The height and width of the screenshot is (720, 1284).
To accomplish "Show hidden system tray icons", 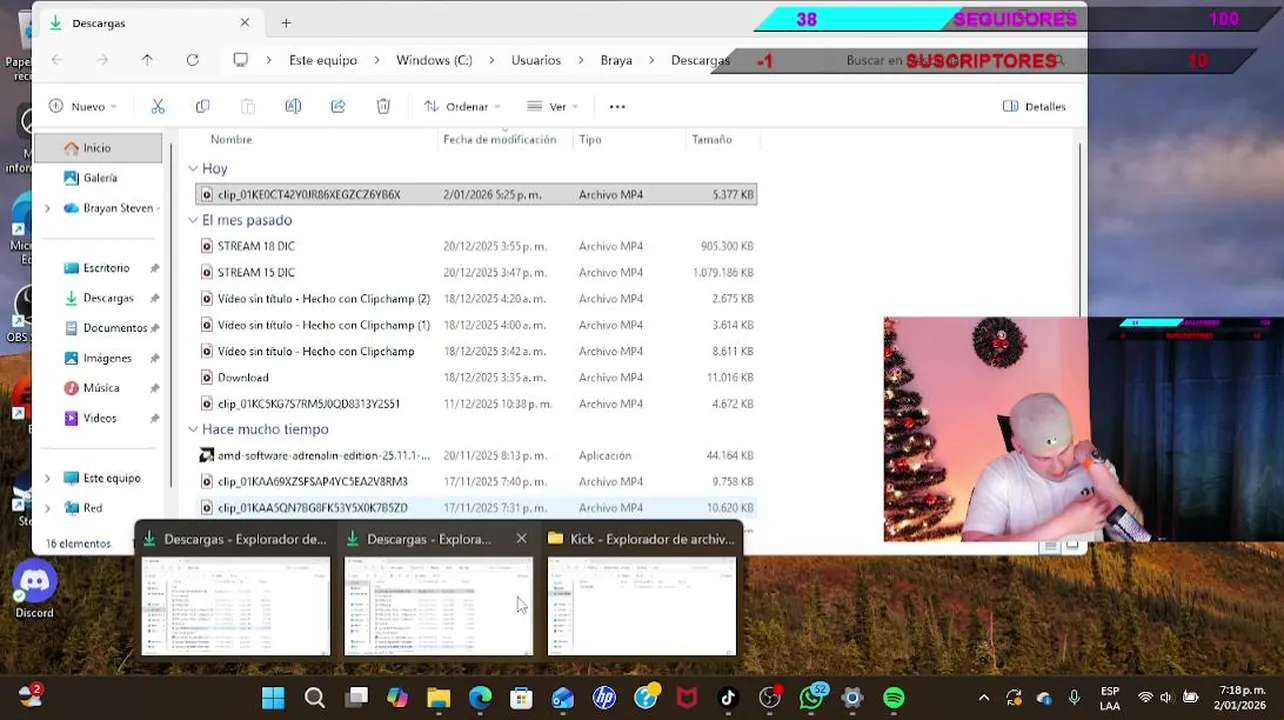I will 984,698.
